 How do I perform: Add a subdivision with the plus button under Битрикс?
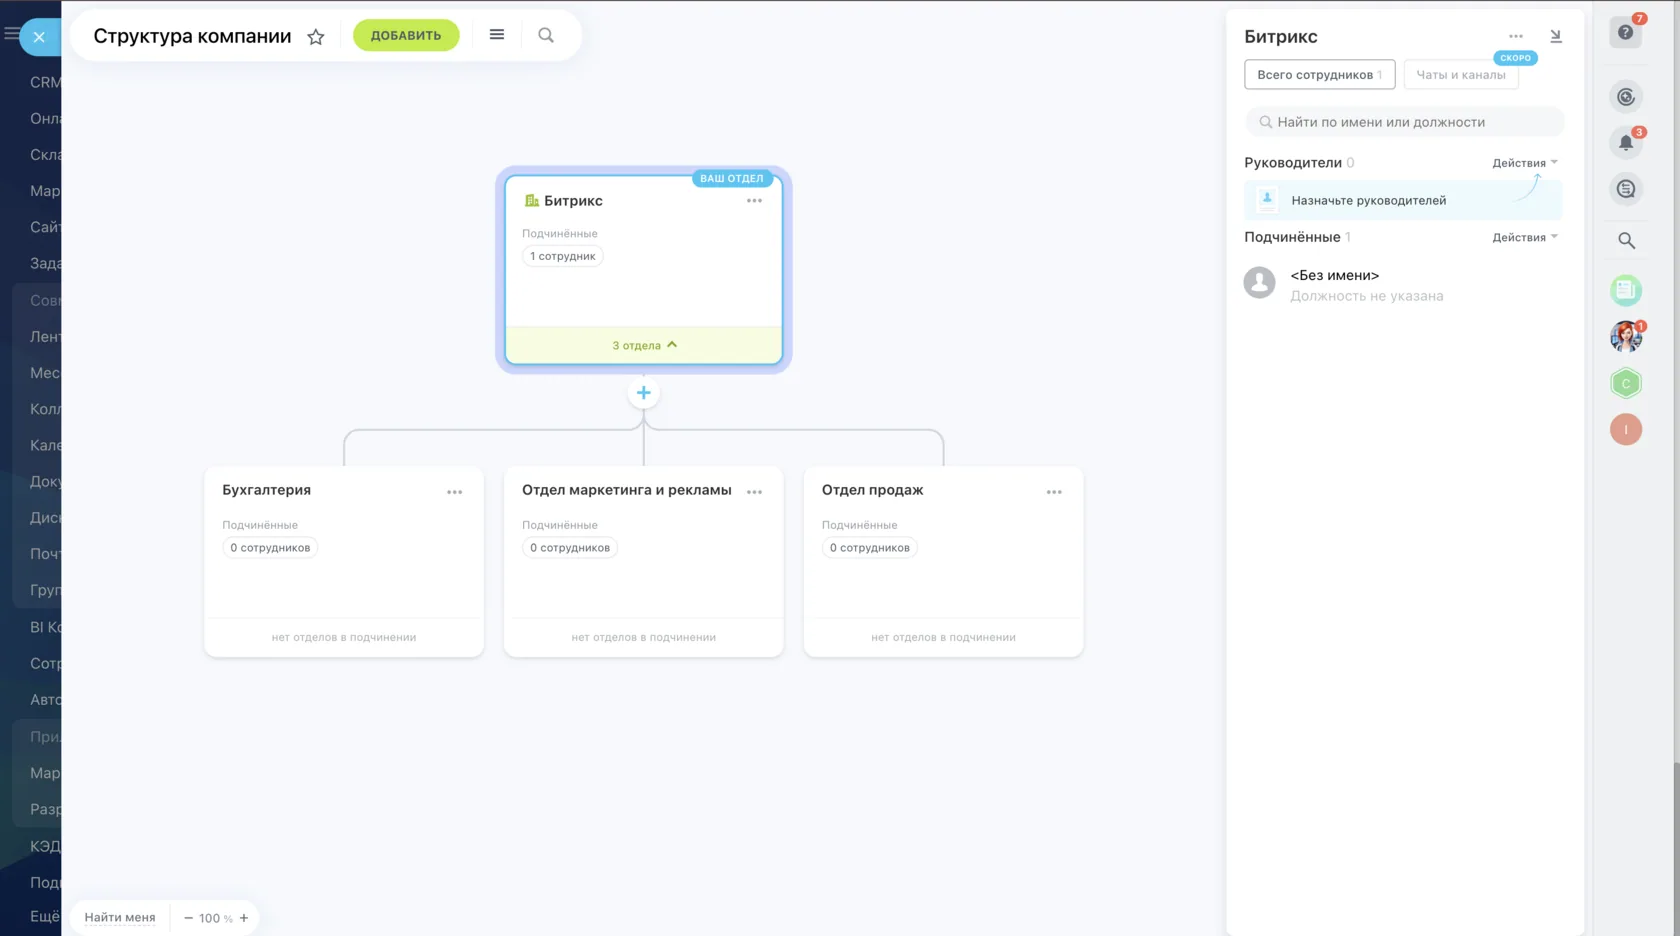click(644, 393)
